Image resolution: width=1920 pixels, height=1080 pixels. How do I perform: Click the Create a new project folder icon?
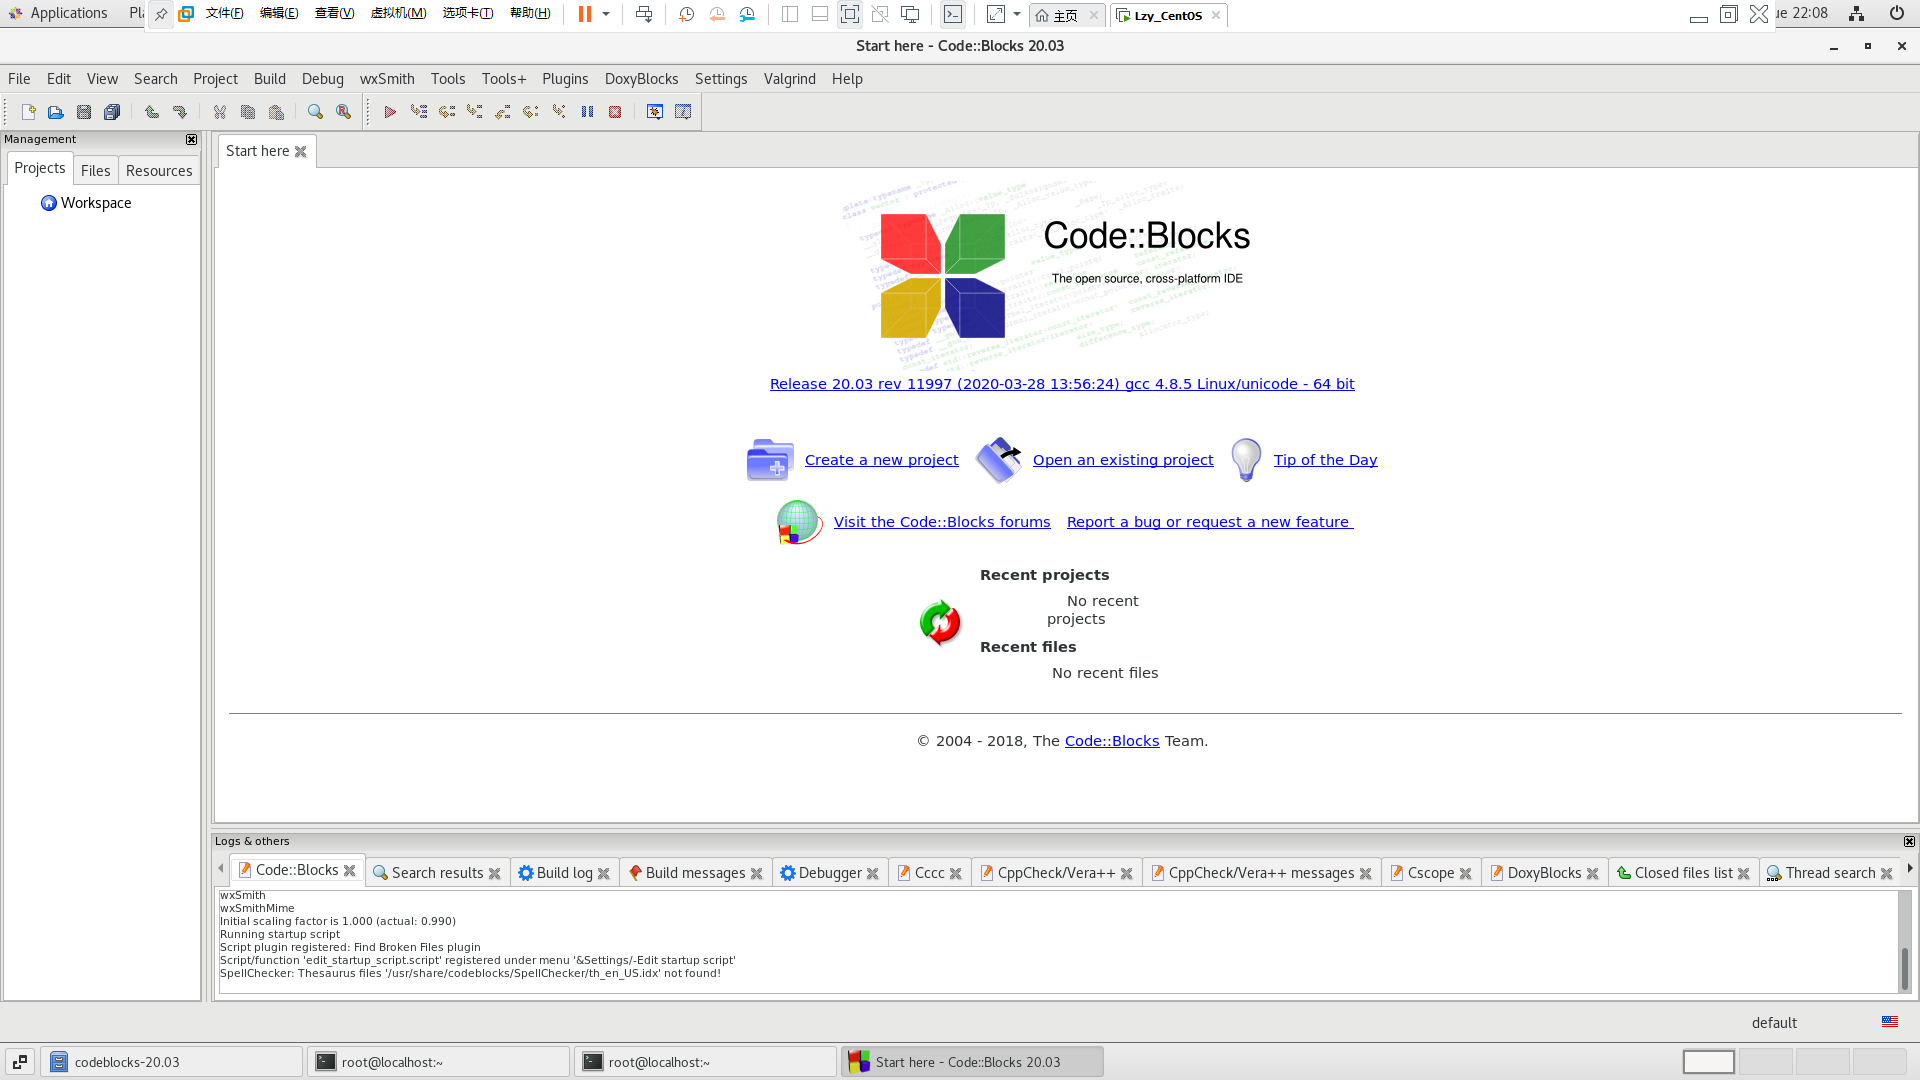point(770,460)
